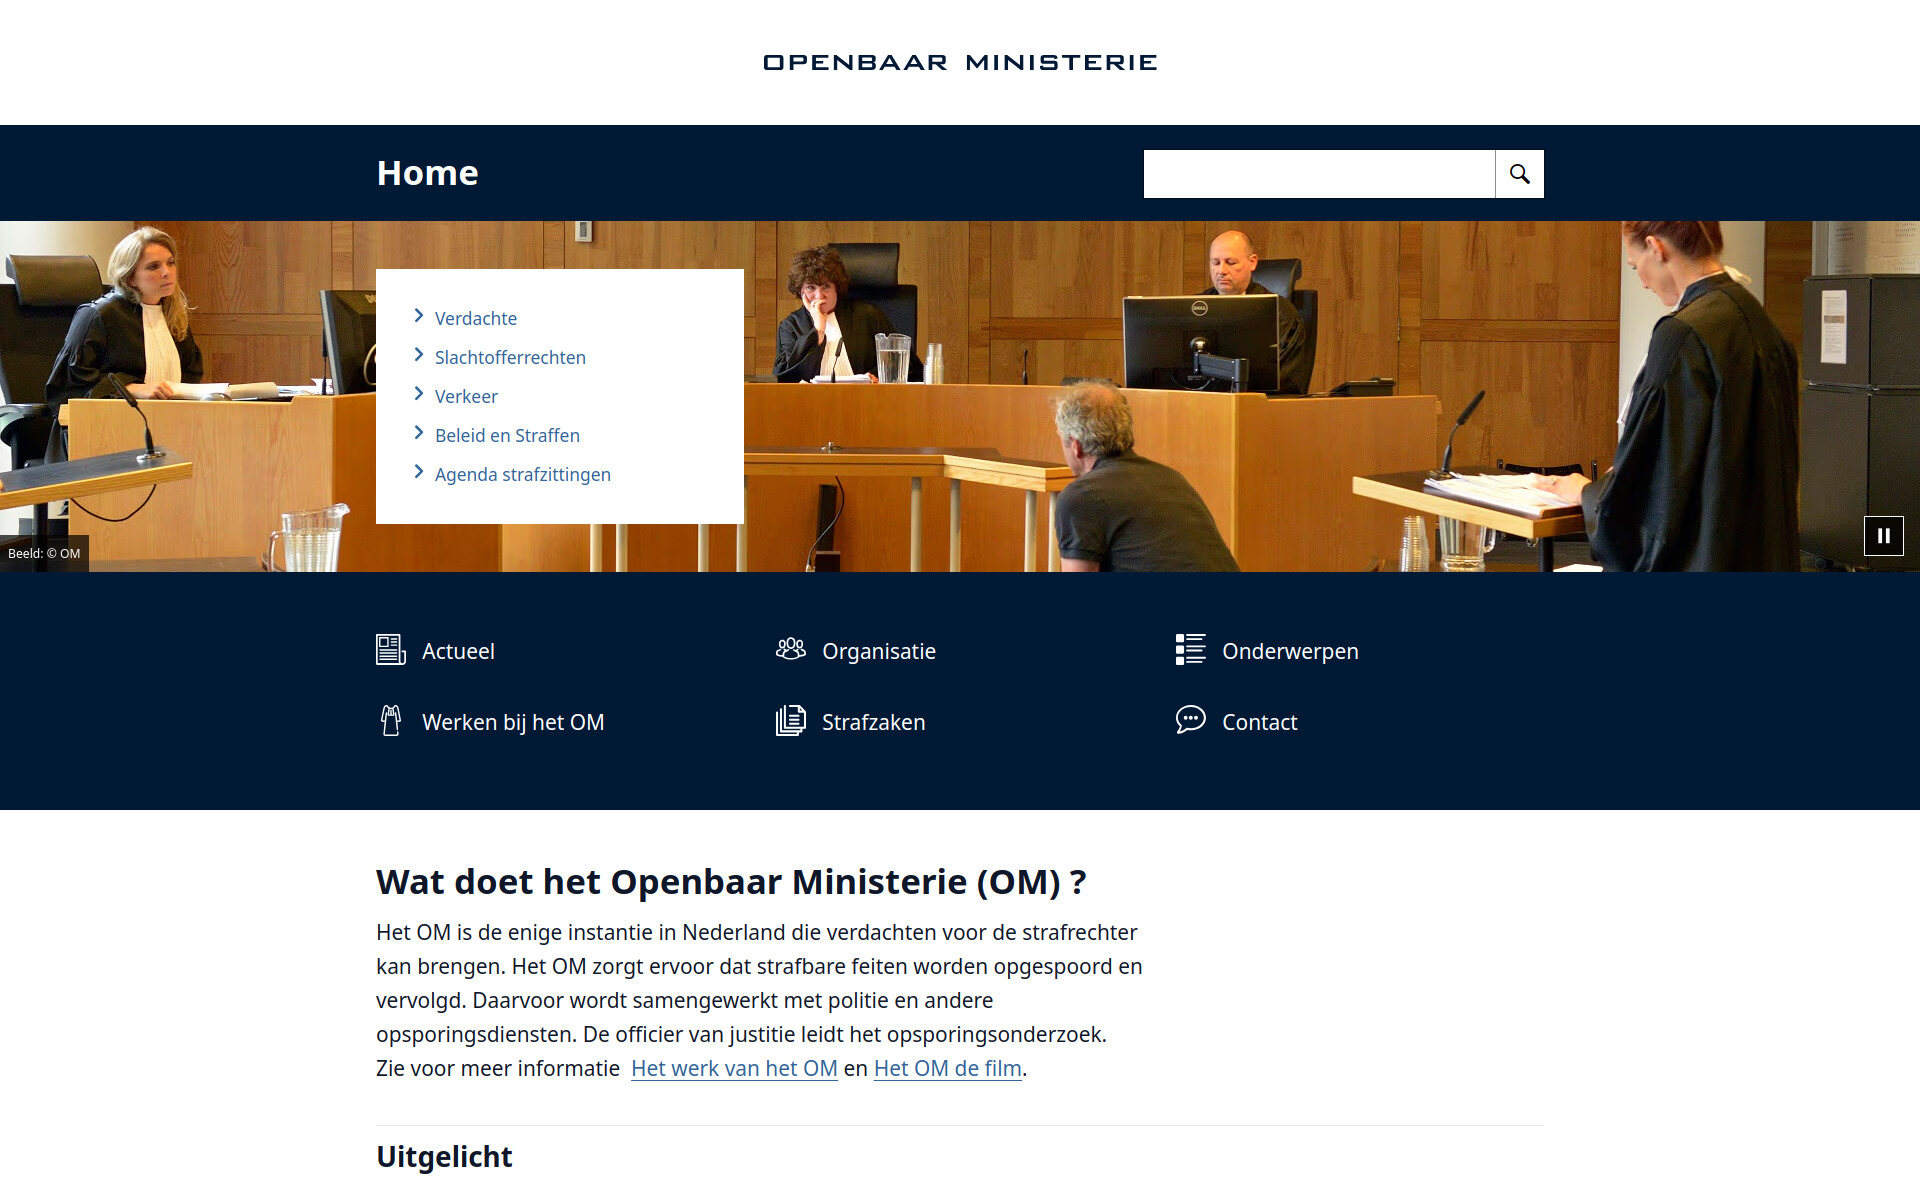This screenshot has width=1920, height=1200.
Task: Click the documents icon beside Strafzaken
Action: [791, 720]
